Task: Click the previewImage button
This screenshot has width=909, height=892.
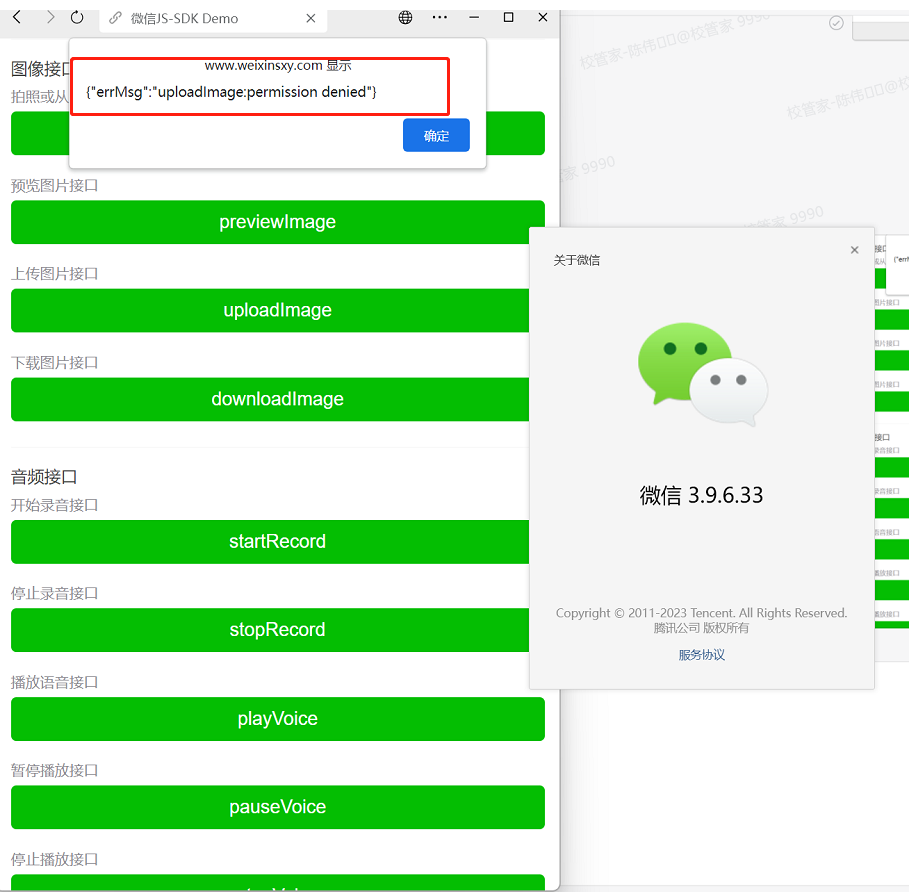Action: [278, 222]
